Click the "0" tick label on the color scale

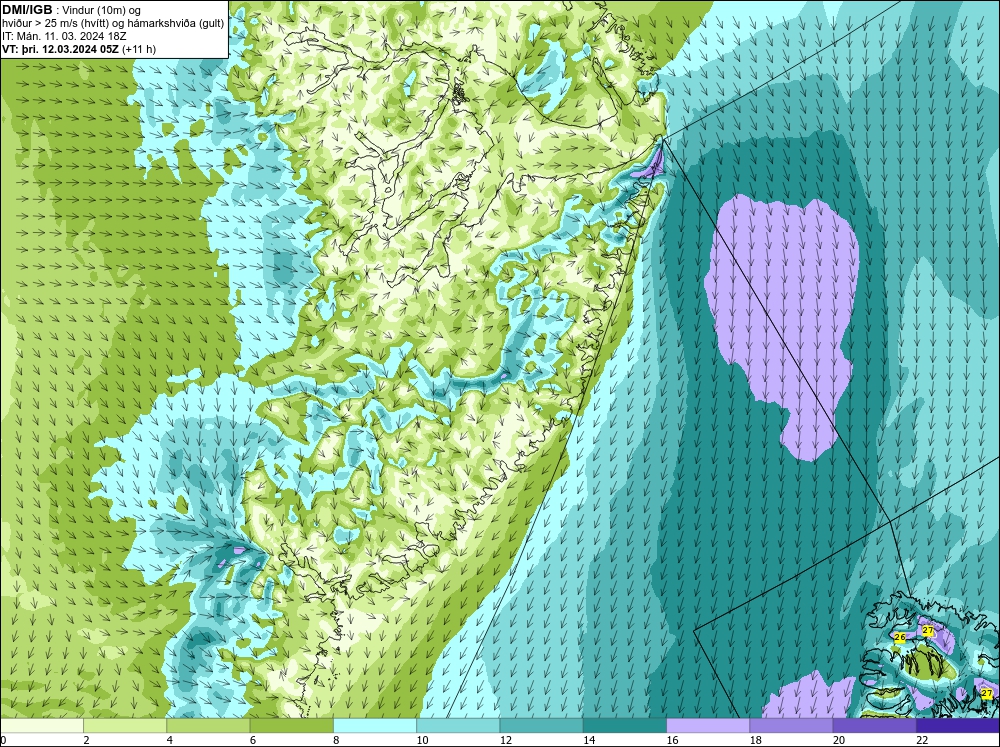pyautogui.click(x=3, y=740)
